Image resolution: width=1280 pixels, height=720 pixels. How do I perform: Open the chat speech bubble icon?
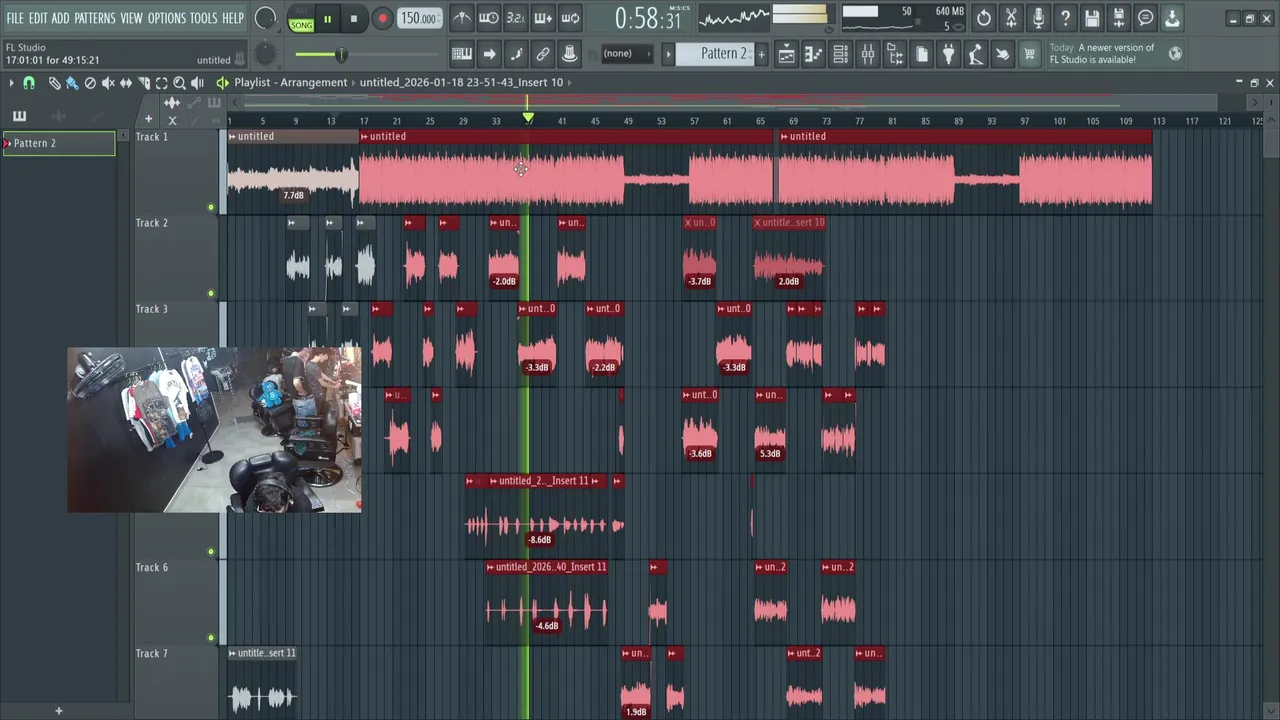1146,18
